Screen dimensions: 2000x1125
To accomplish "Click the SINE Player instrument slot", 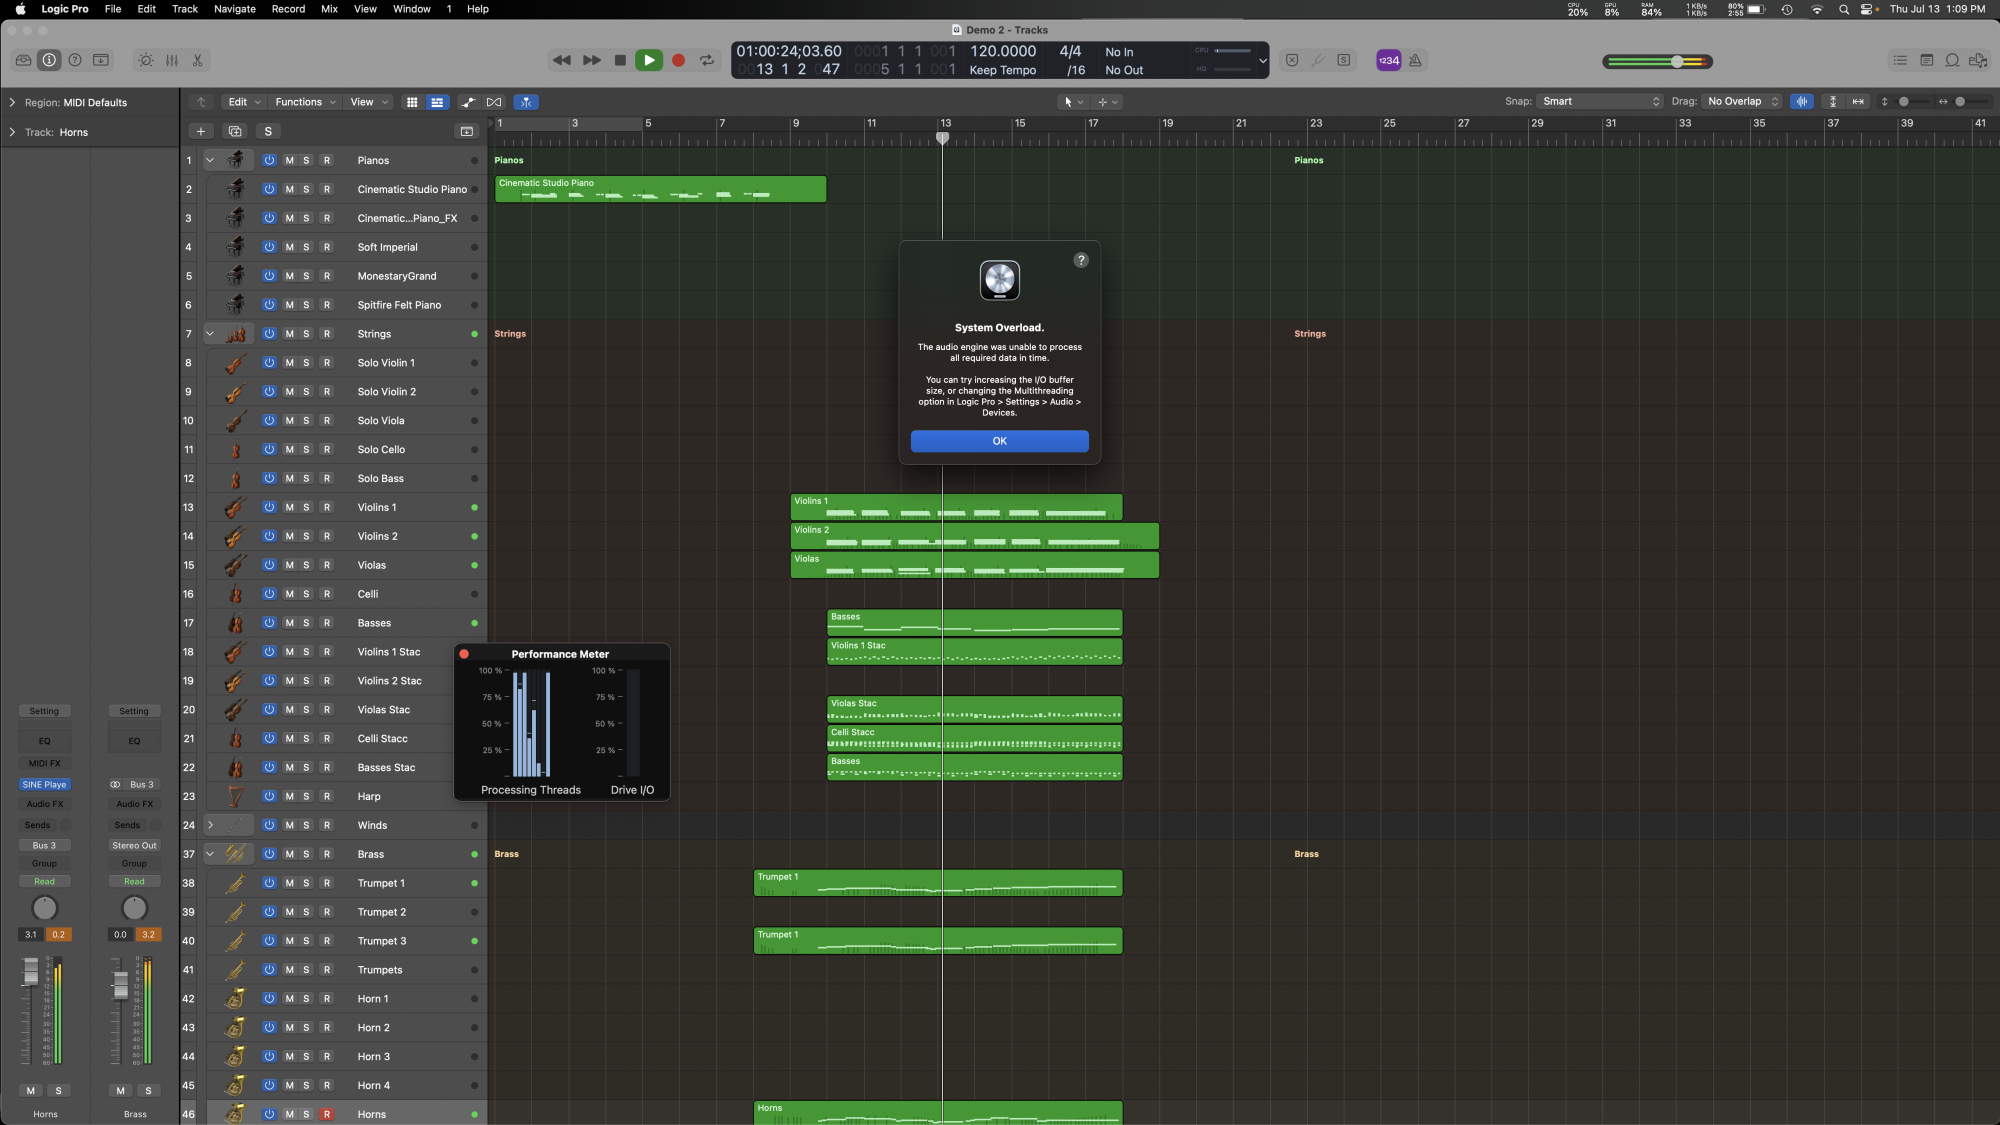I will tap(44, 784).
